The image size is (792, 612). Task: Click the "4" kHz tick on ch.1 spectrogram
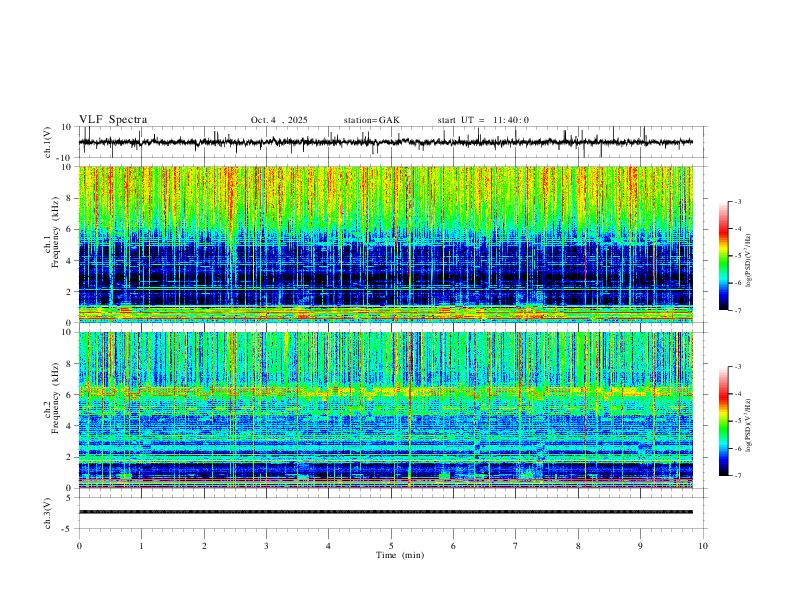tap(70, 261)
